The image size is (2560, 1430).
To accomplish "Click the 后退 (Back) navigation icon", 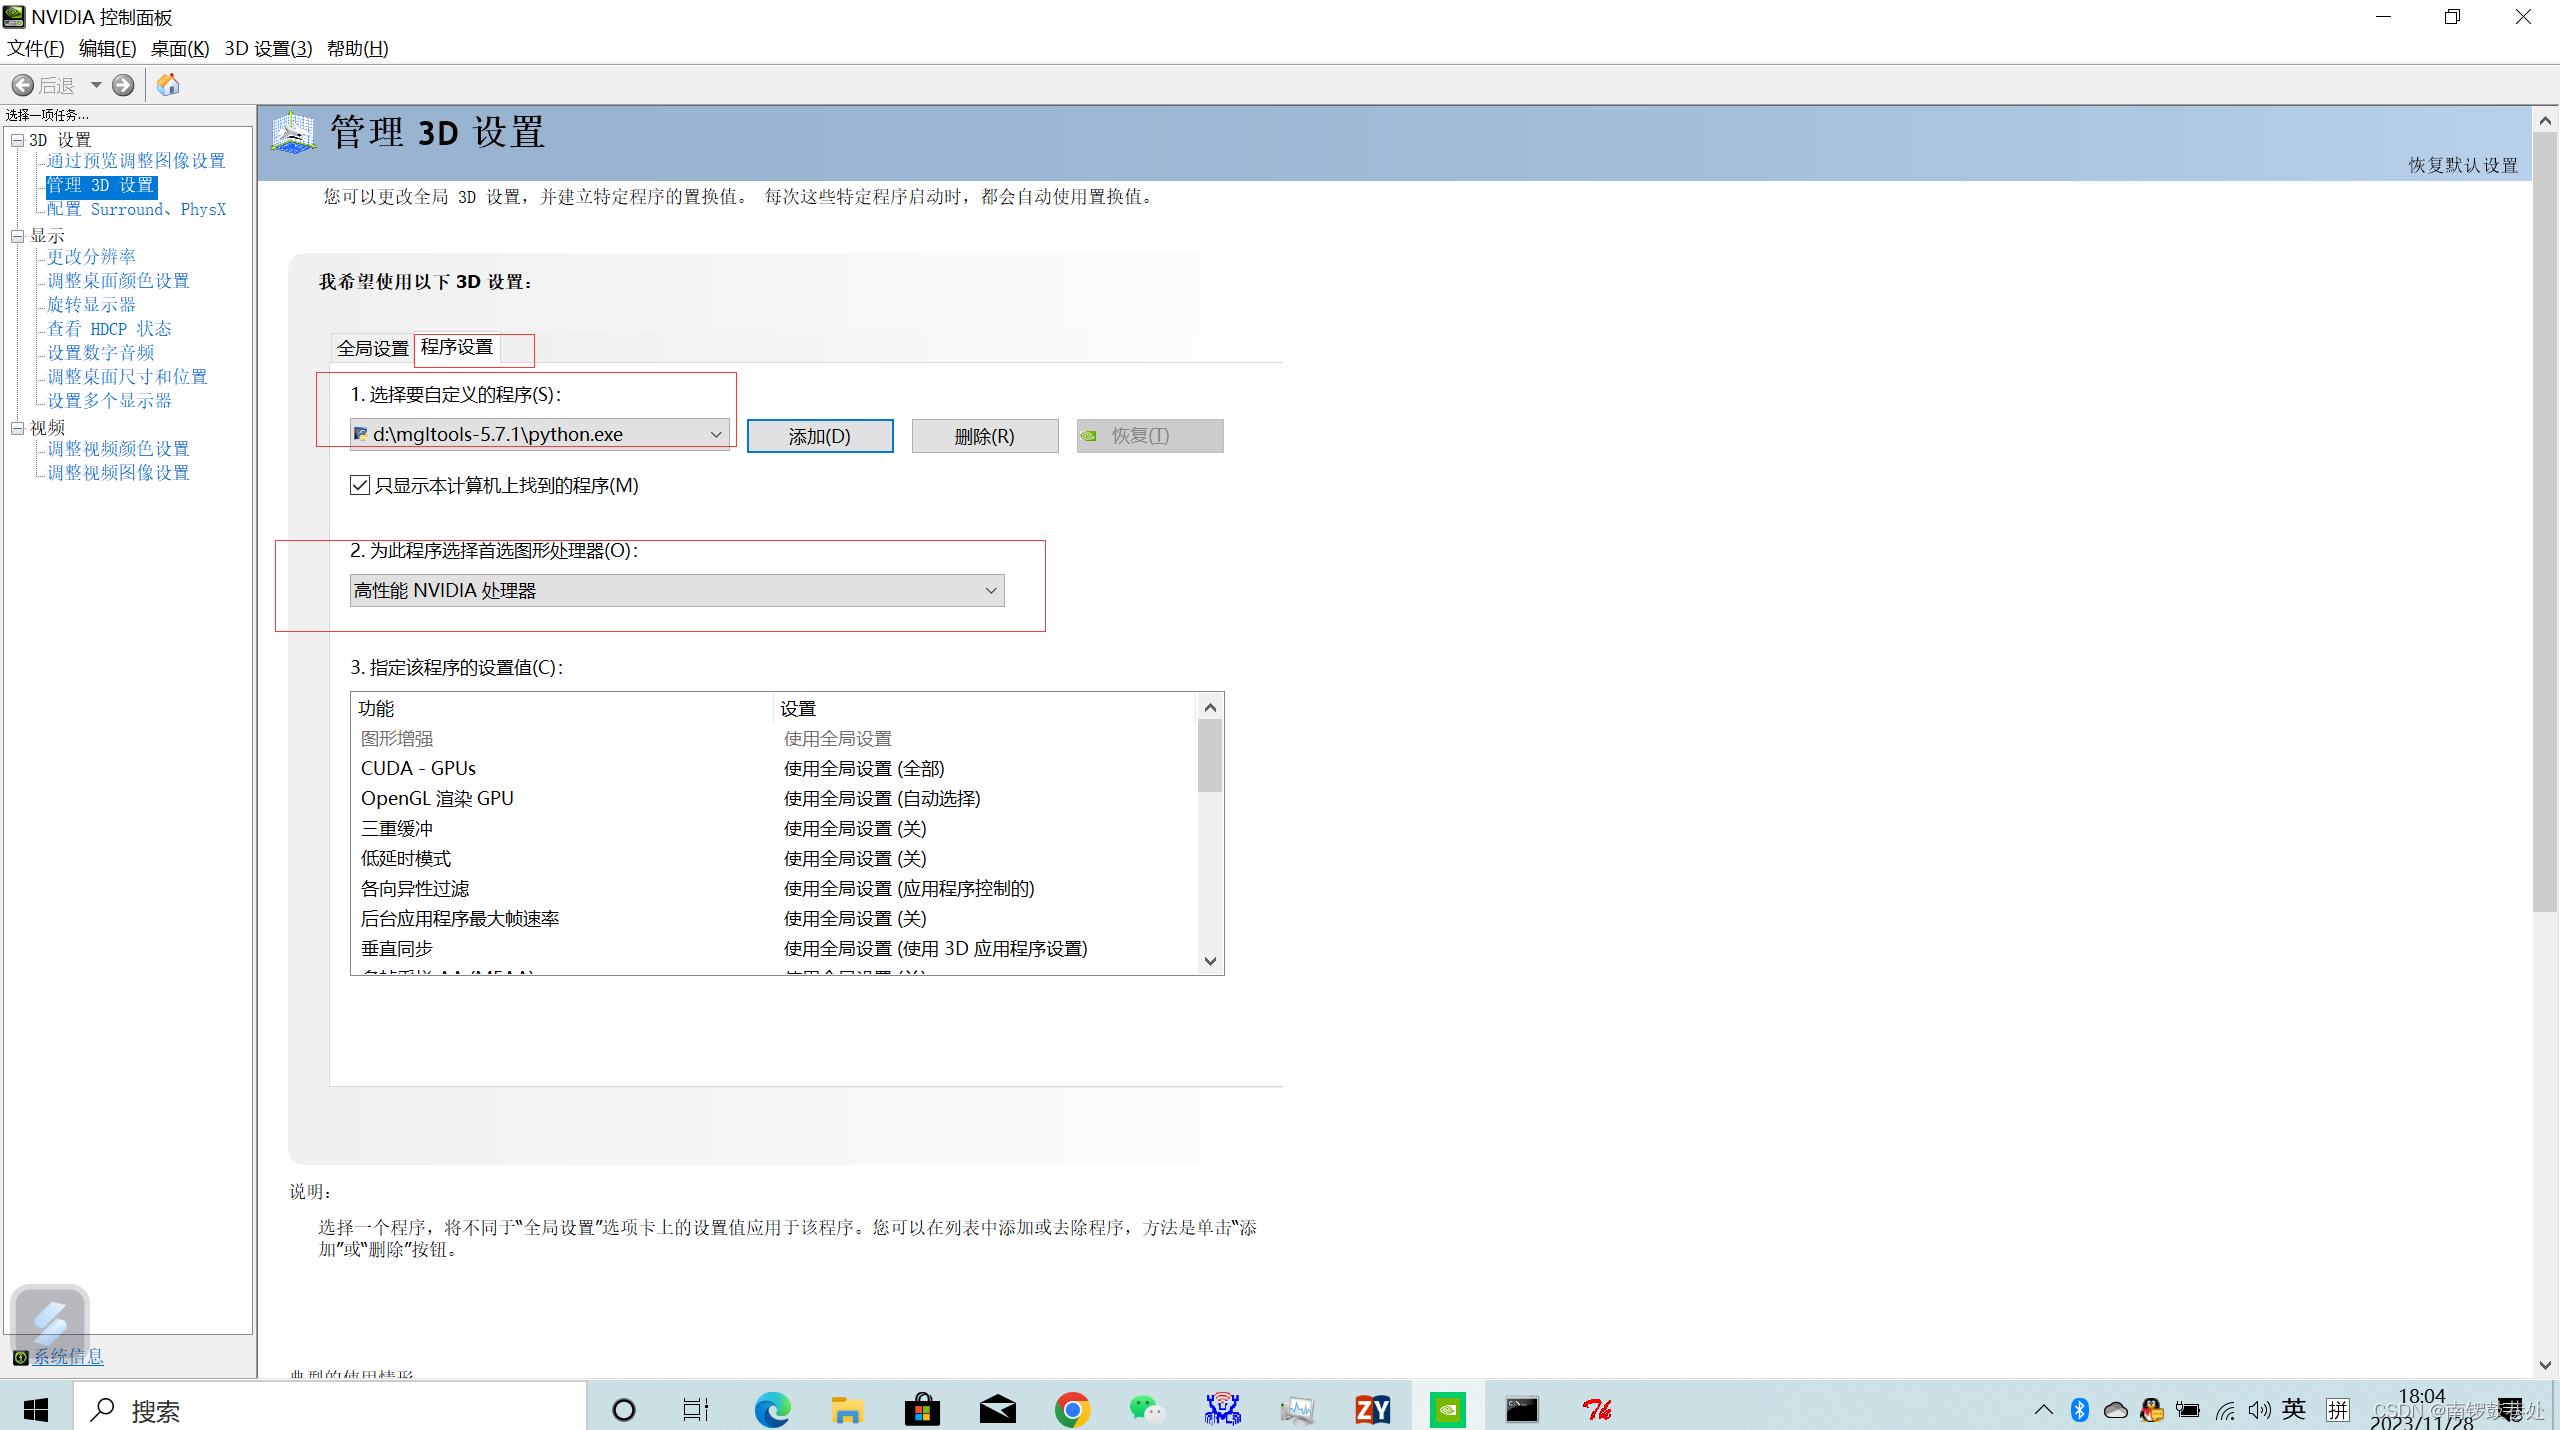I will coord(25,85).
